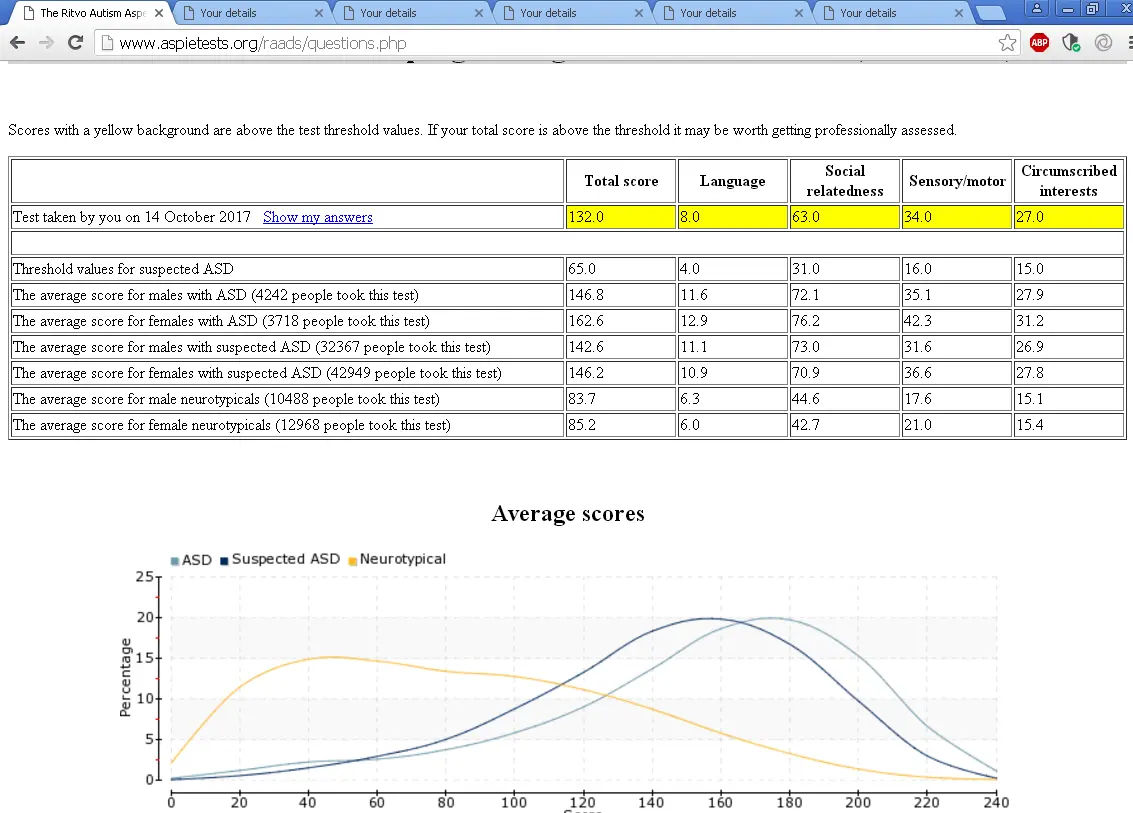Click the 'Average scores' chart heading

pyautogui.click(x=568, y=514)
